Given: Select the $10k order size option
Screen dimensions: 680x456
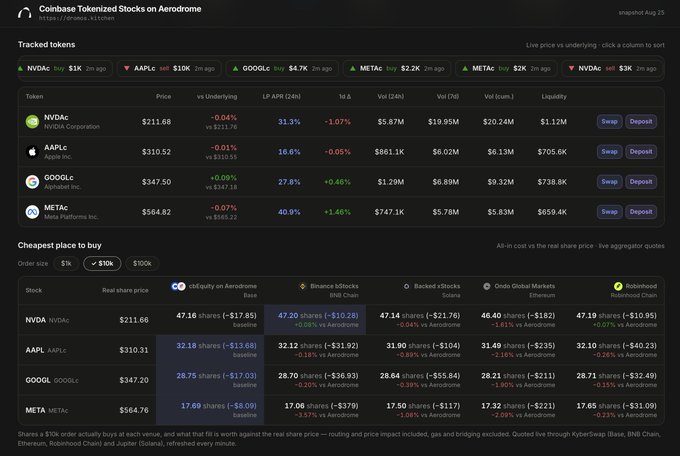Looking at the screenshot, I should click(x=102, y=263).
